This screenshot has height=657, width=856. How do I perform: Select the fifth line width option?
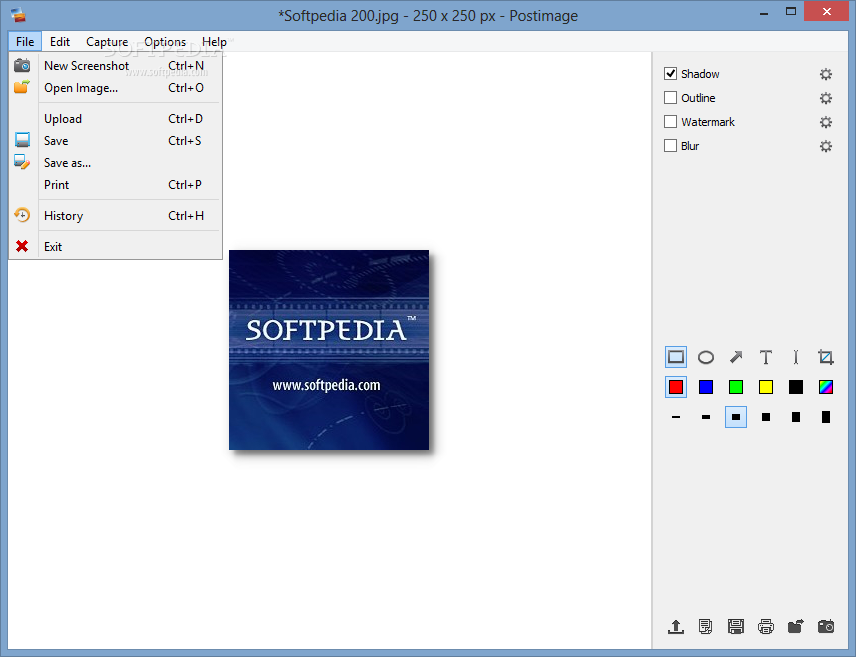[796, 417]
